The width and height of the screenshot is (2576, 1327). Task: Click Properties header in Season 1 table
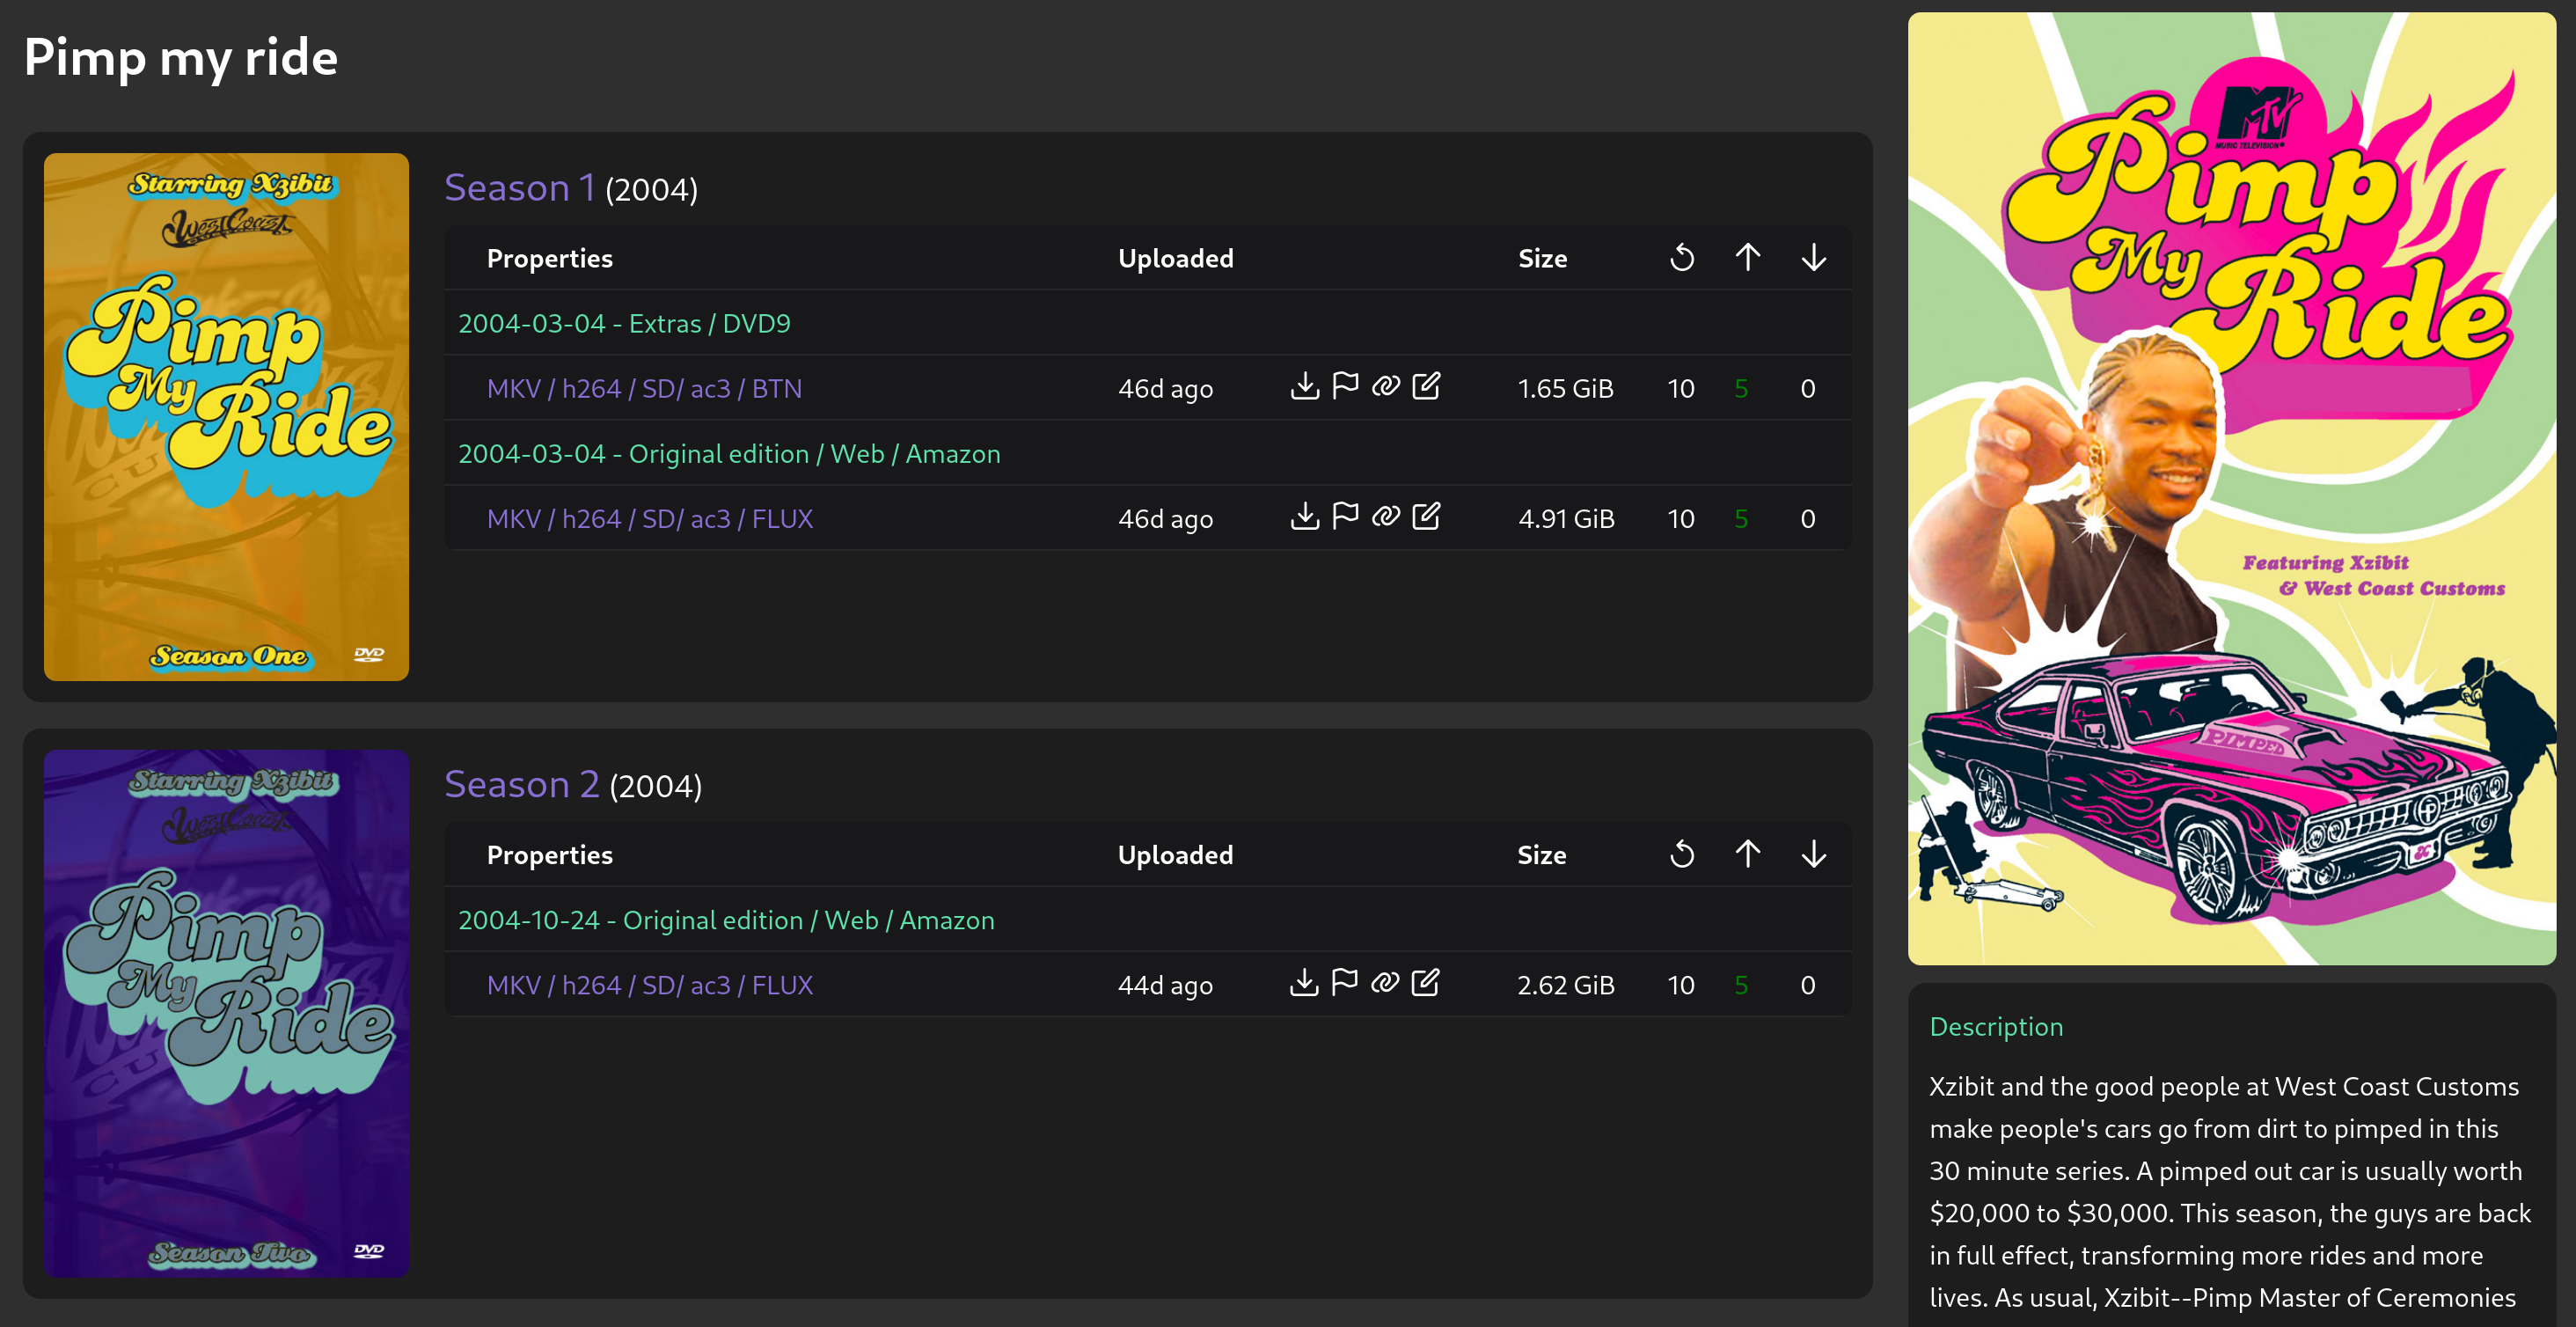[550, 258]
